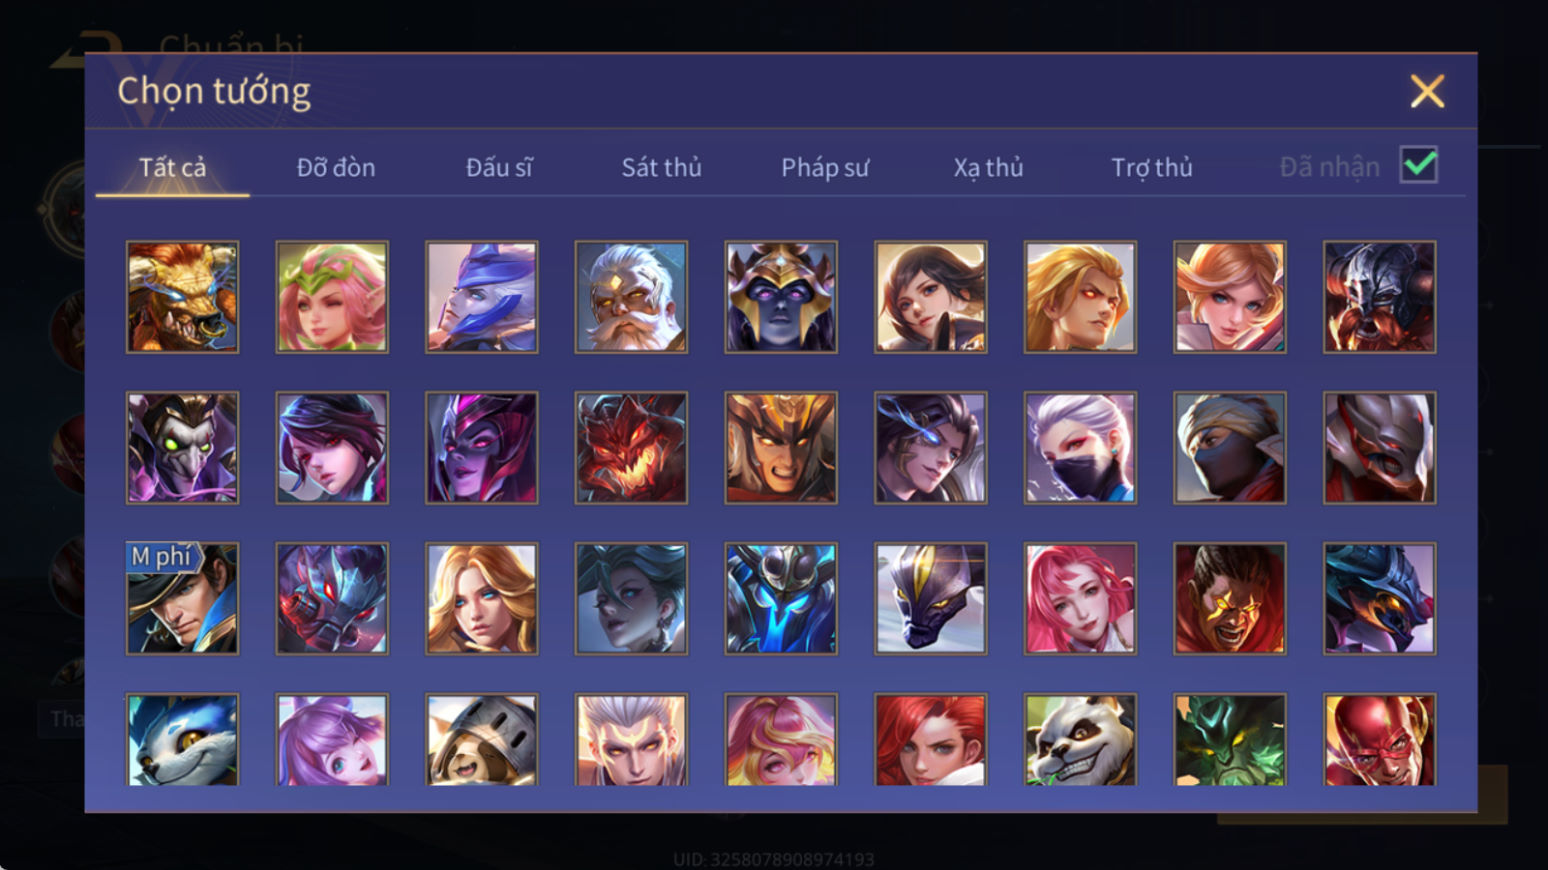Pick the red-masked speedster hero

click(1379, 740)
